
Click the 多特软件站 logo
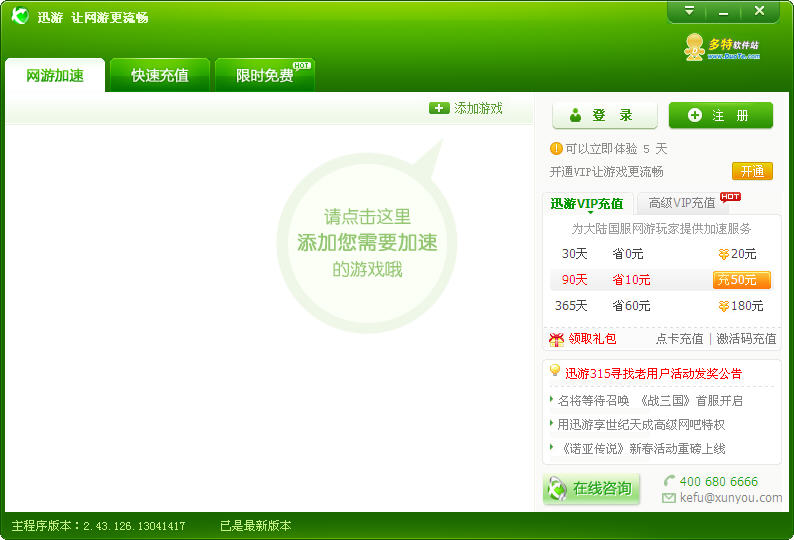(722, 48)
